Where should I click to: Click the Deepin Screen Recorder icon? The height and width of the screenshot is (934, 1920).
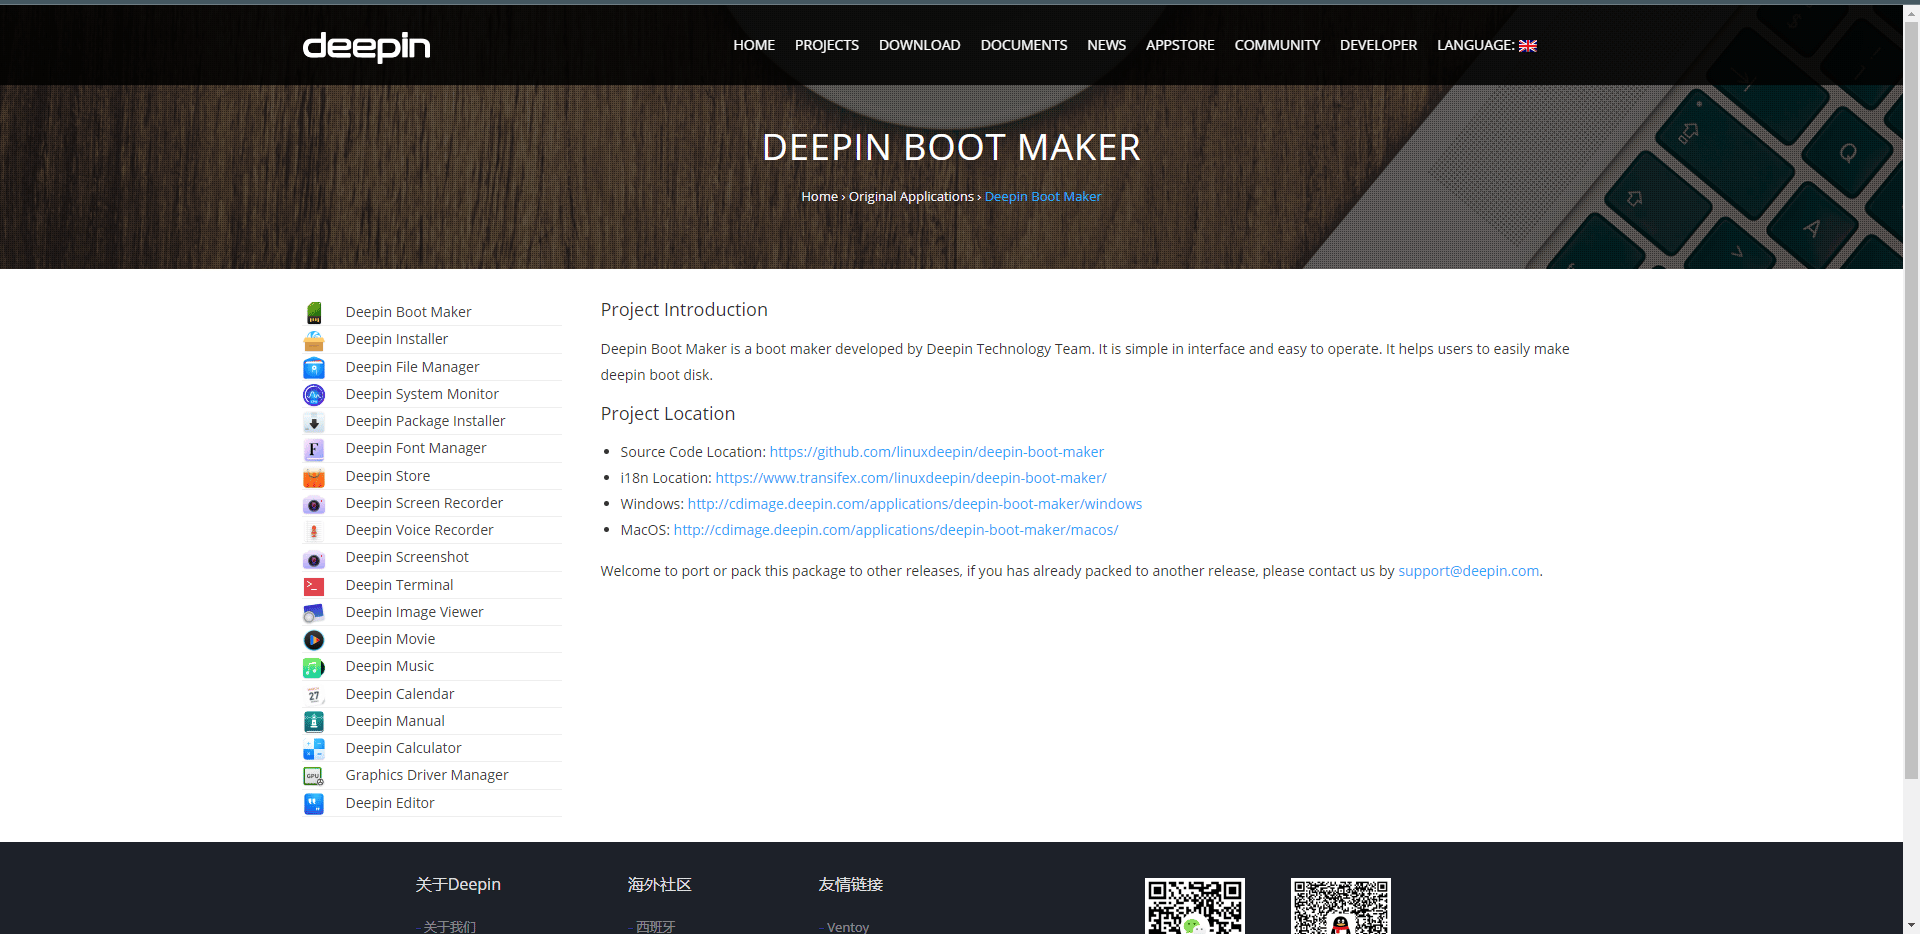pos(314,504)
